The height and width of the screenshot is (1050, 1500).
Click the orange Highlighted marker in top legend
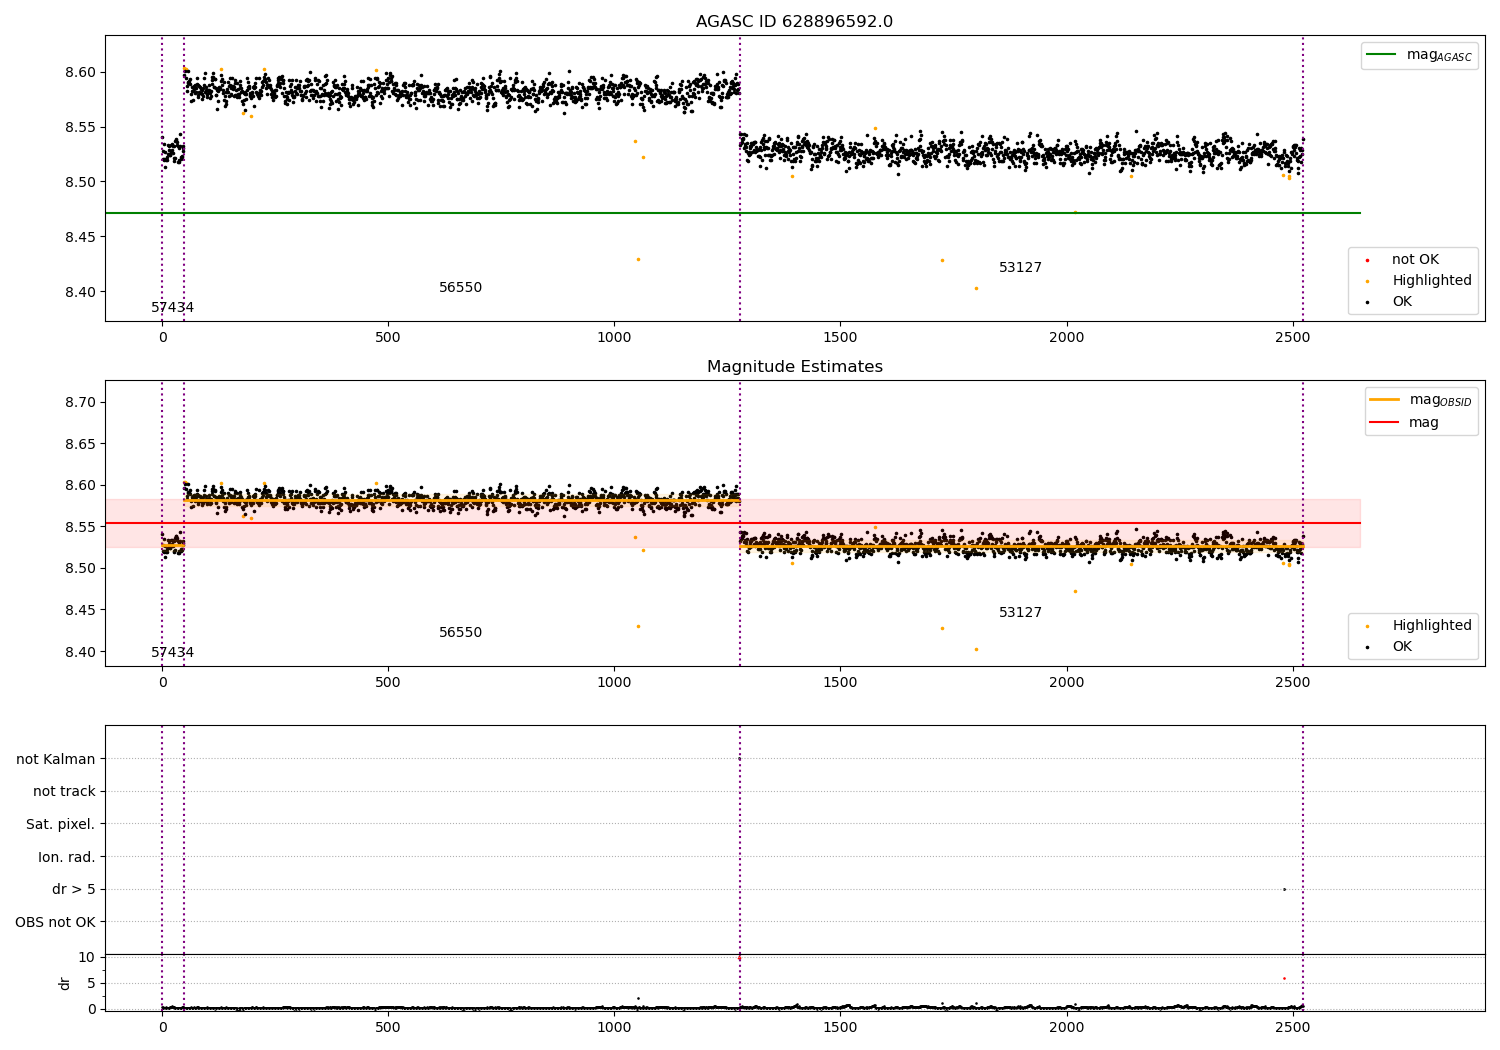click(x=1367, y=281)
